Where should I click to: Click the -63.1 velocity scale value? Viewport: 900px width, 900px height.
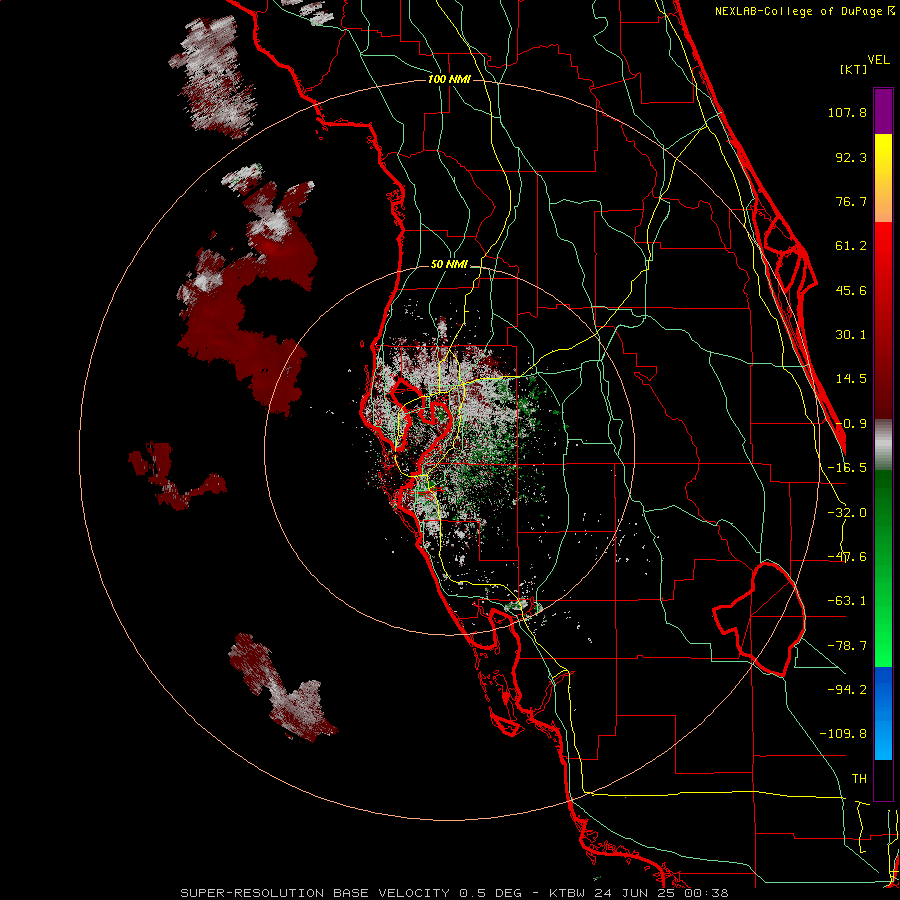847,601
